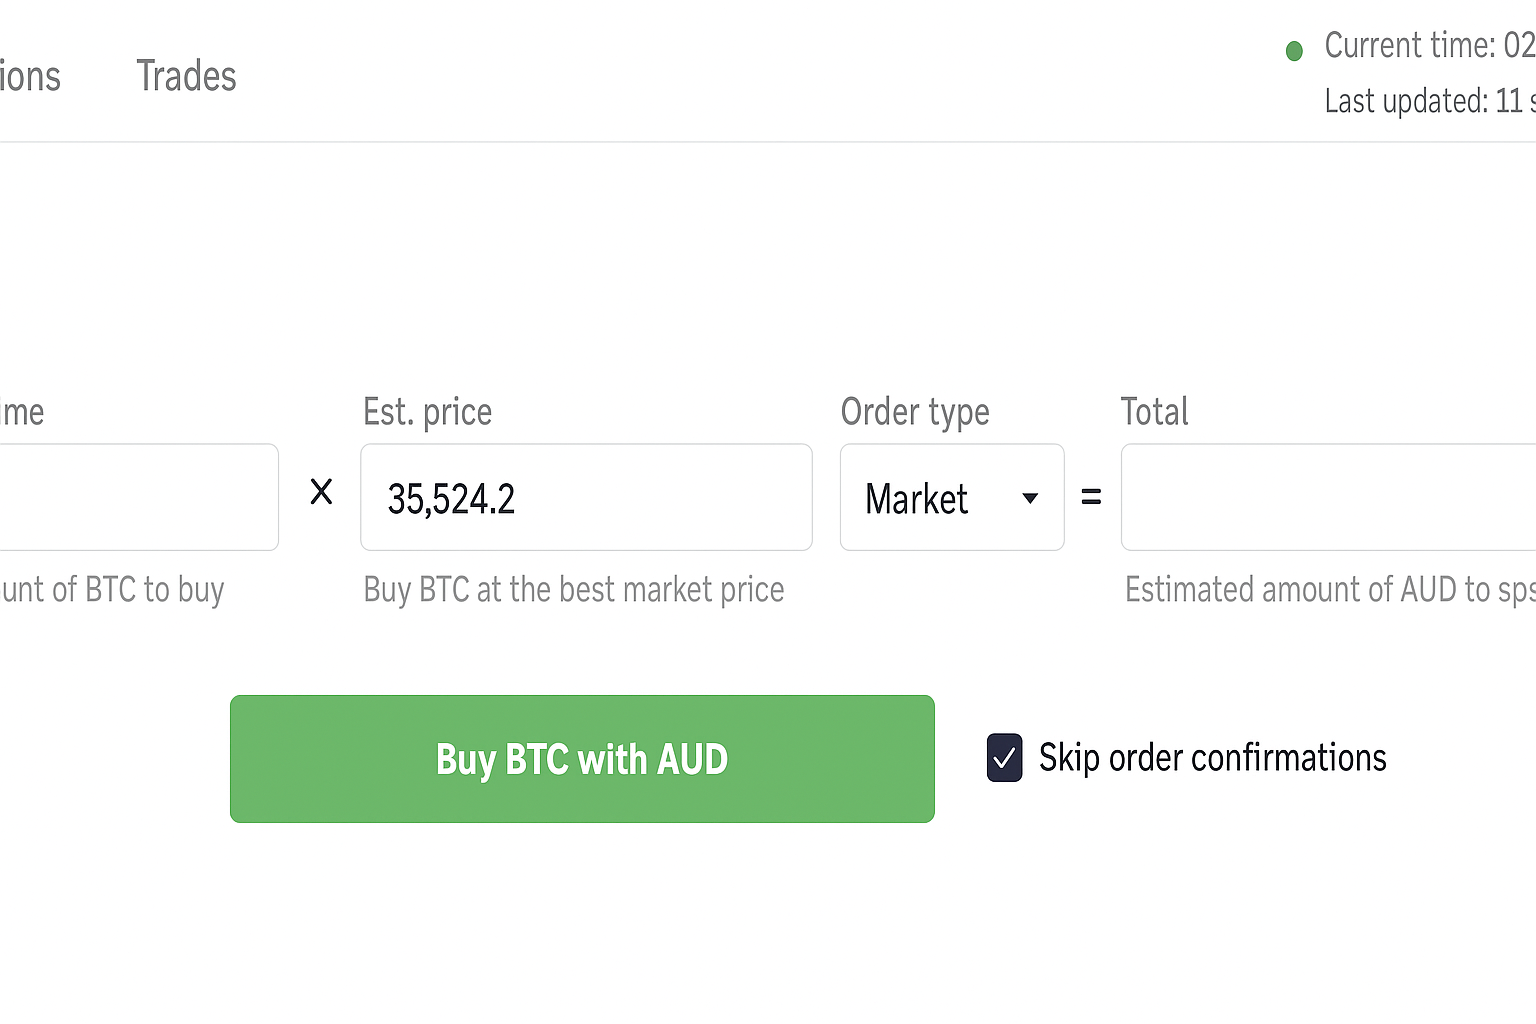Click the green connection status indicator
Viewport: 1536px width, 1024px height.
coord(1294,49)
